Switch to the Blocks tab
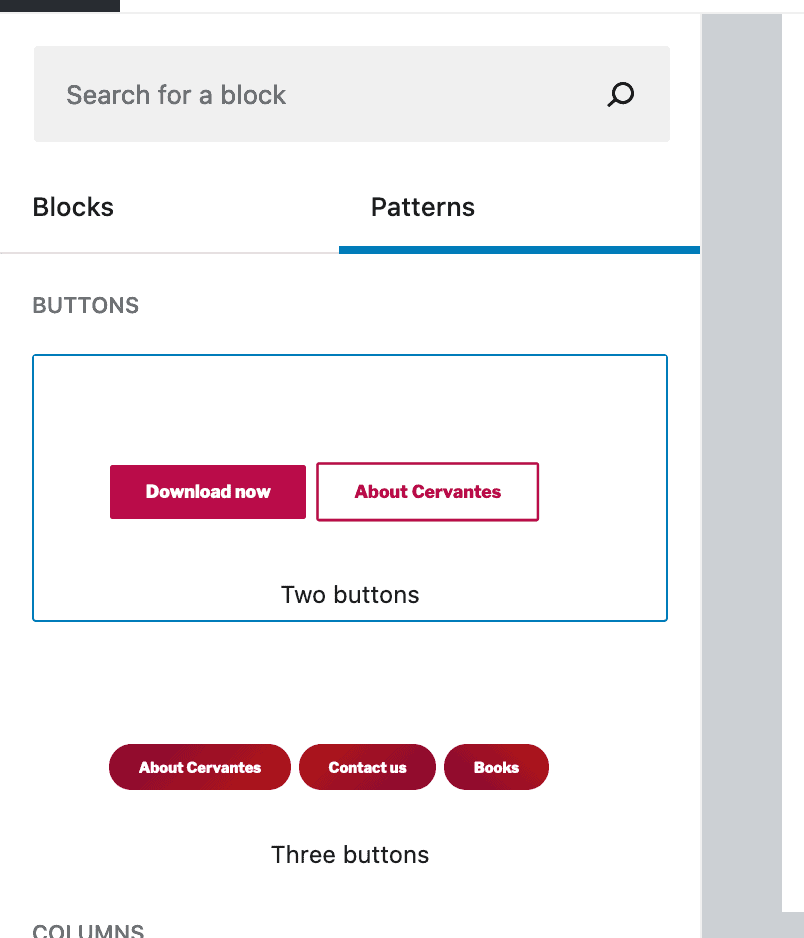This screenshot has height=938, width=804. 73,208
